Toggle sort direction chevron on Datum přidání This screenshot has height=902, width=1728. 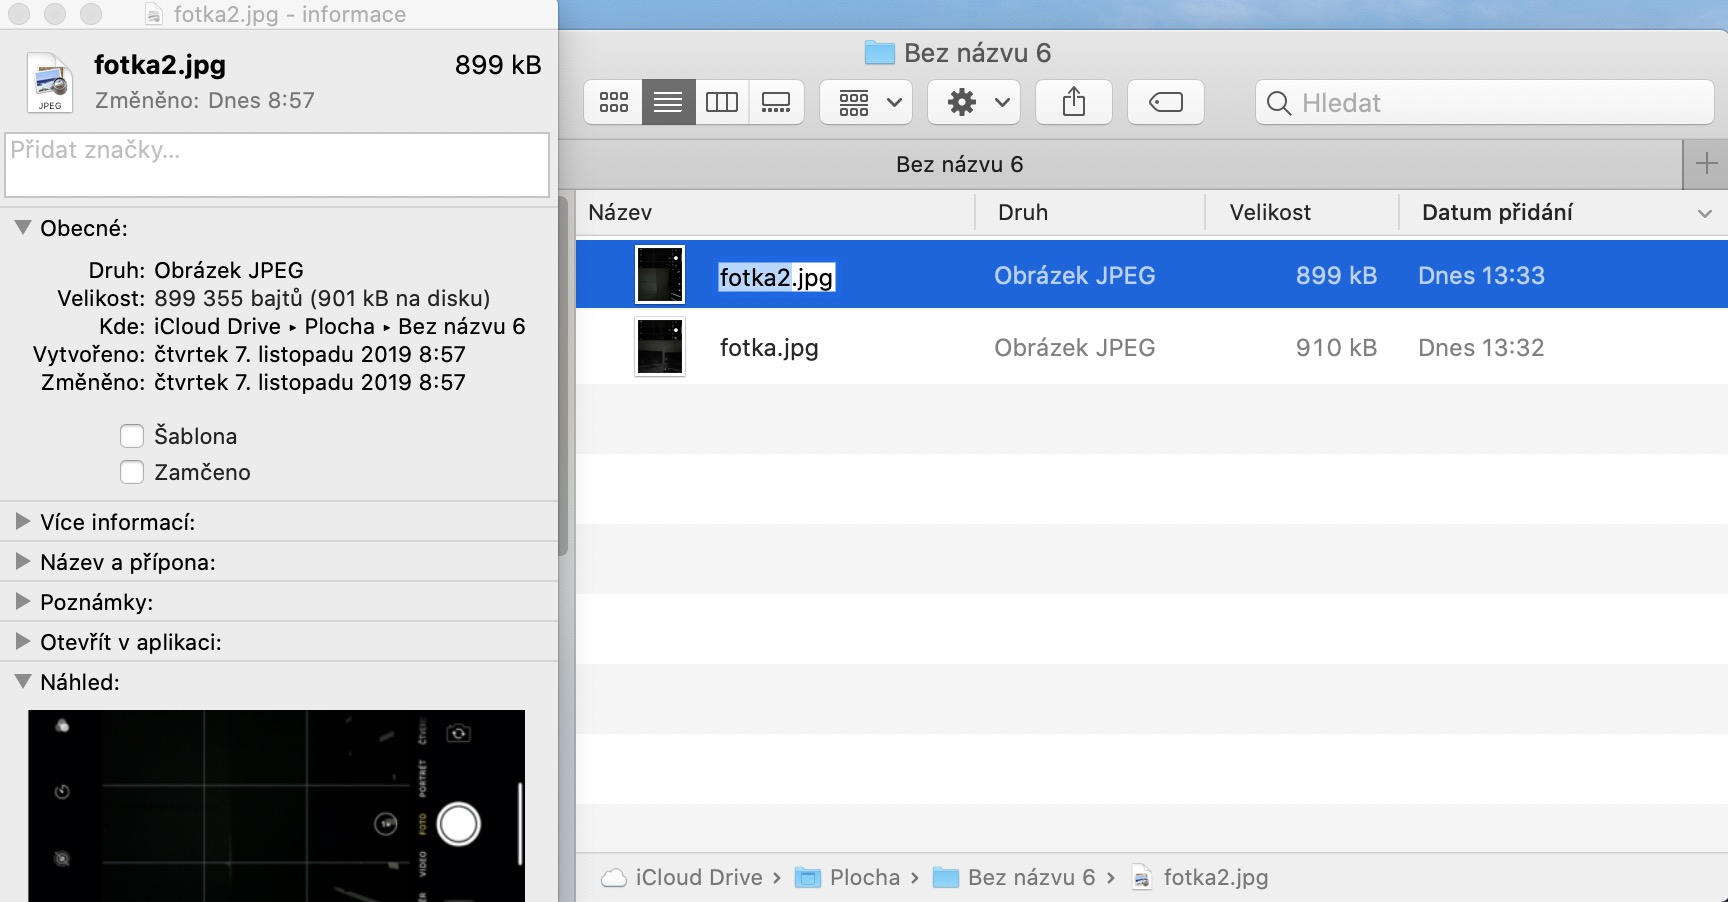coord(1705,213)
